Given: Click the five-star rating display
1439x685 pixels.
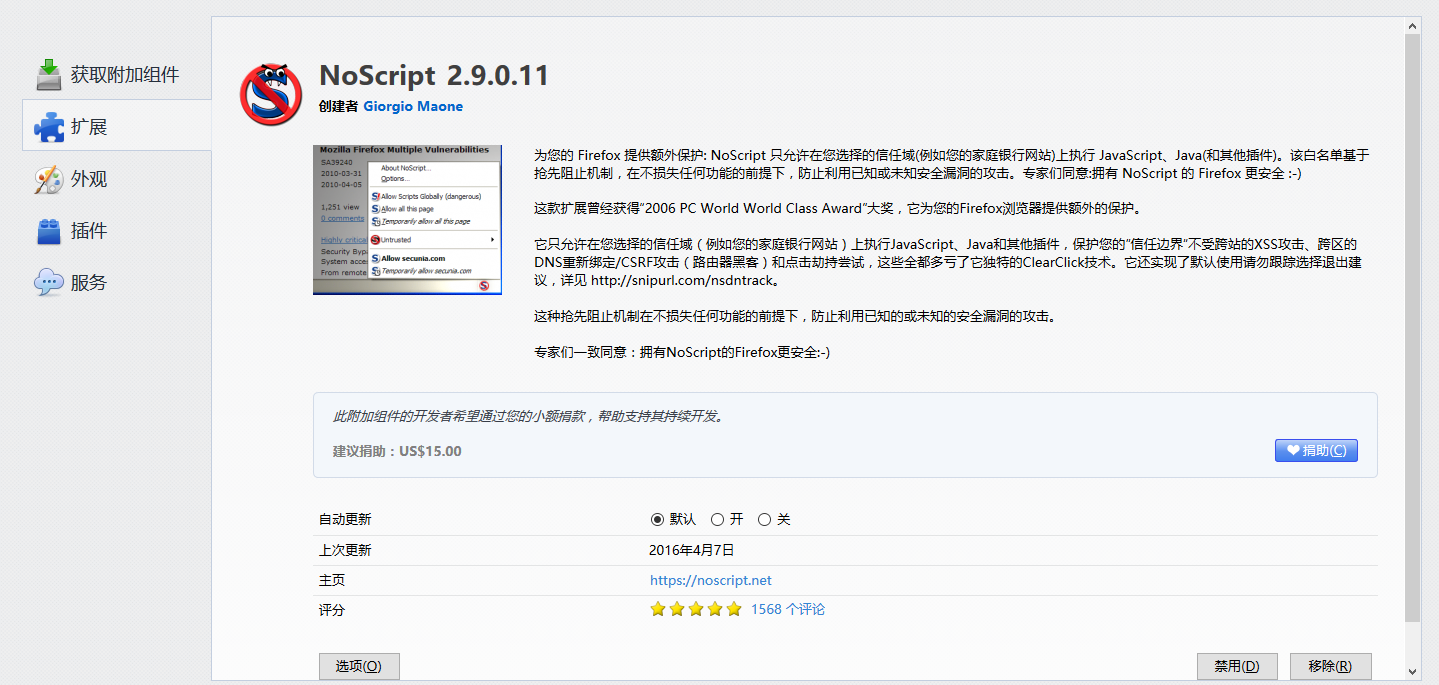Looking at the screenshot, I should click(x=696, y=609).
